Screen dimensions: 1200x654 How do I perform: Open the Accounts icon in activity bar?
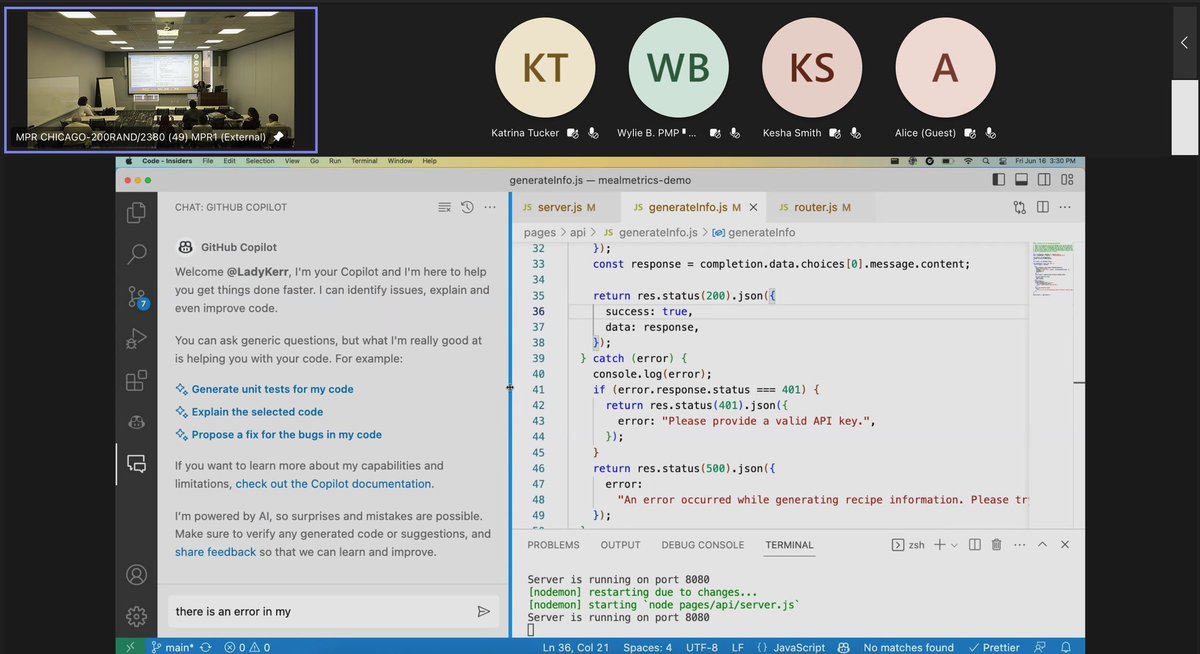click(x=136, y=575)
